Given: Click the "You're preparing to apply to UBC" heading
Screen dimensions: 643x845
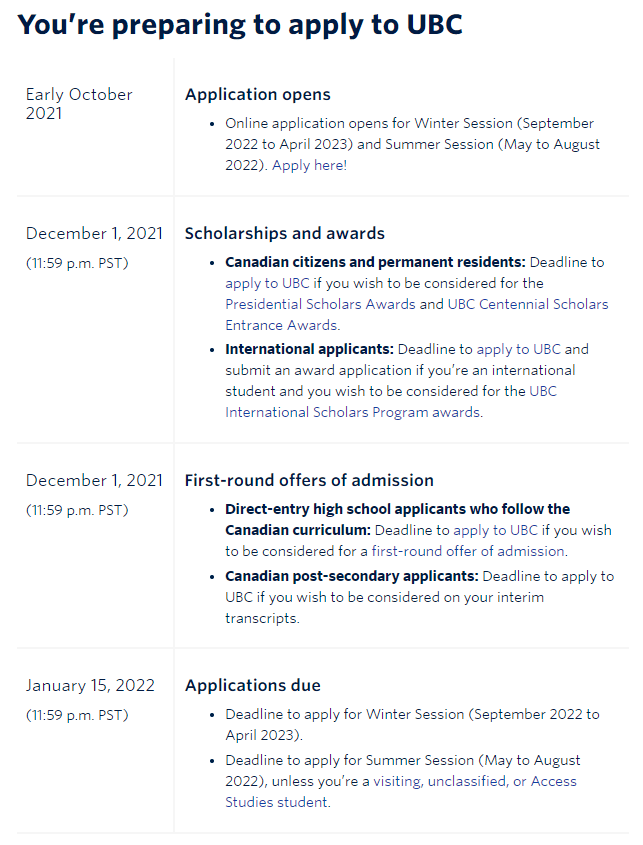Looking at the screenshot, I should tap(240, 25).
